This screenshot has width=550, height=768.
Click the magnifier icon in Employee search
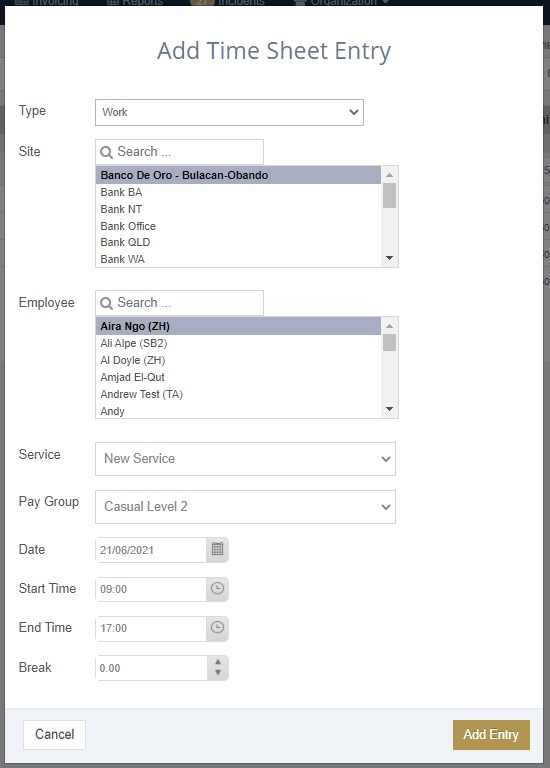tap(106, 303)
